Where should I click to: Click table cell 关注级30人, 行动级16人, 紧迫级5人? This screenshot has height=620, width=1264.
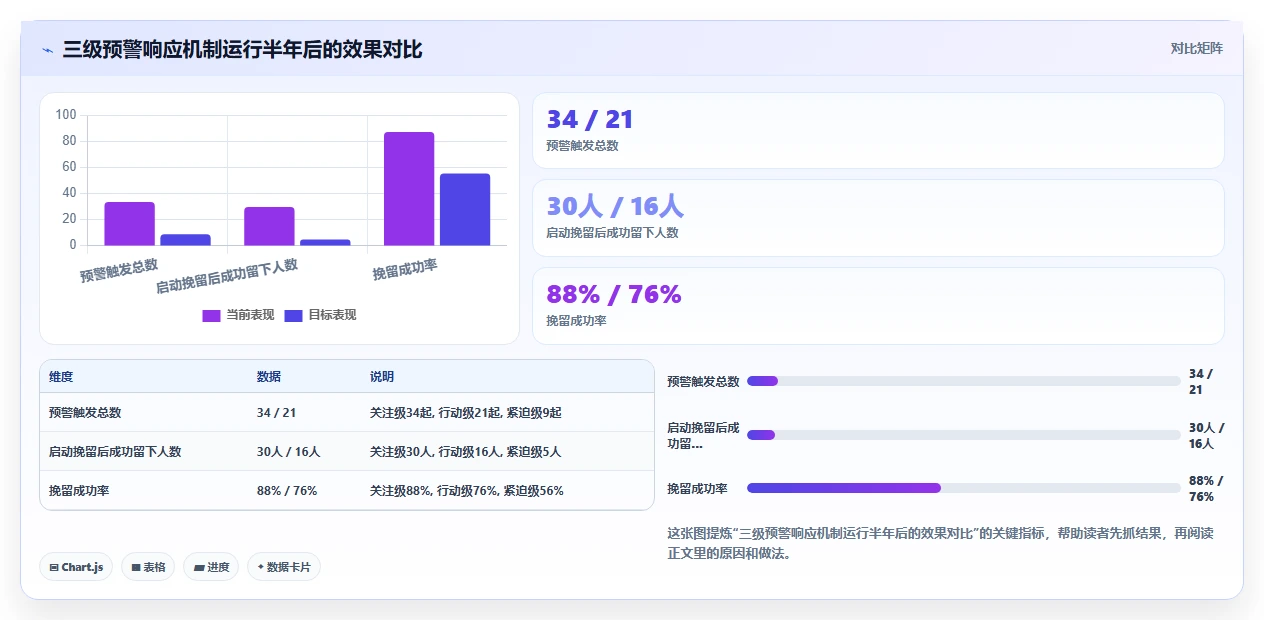(466, 451)
